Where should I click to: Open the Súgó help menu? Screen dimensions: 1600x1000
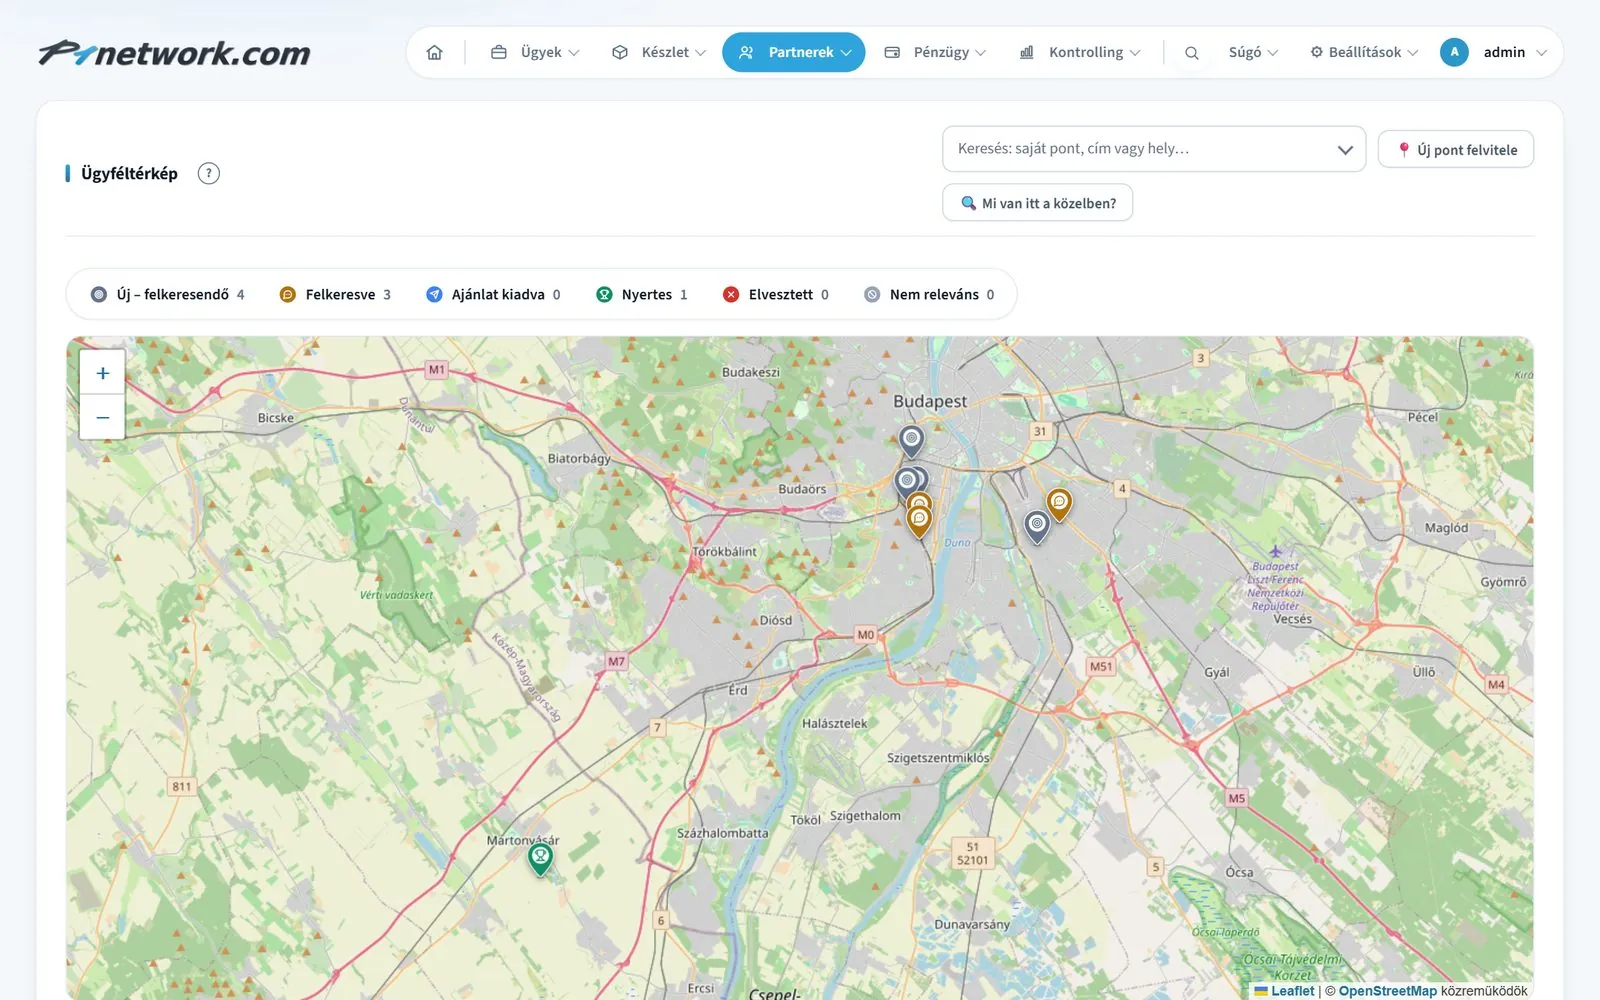(1253, 52)
